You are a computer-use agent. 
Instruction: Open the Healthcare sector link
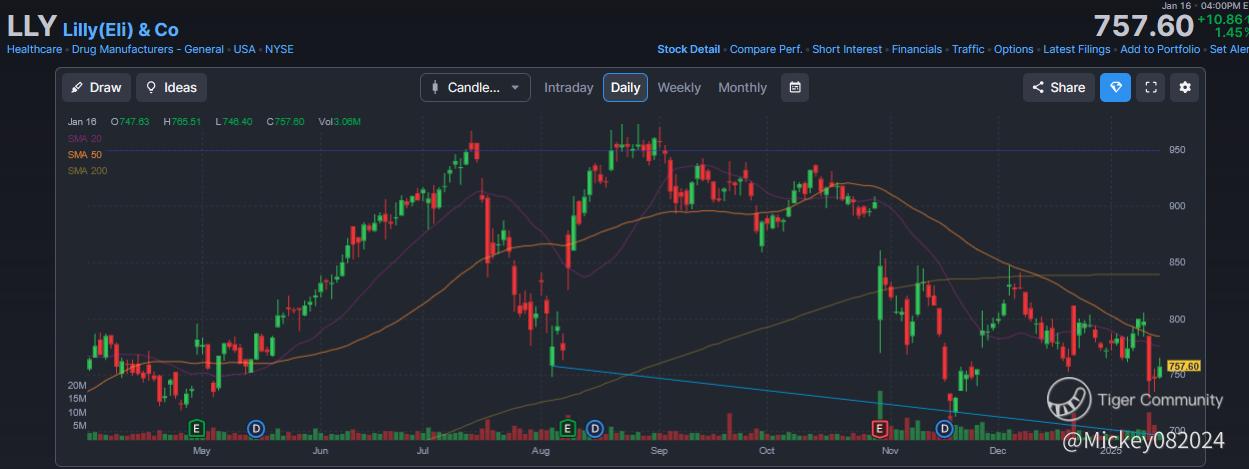(x=35, y=49)
